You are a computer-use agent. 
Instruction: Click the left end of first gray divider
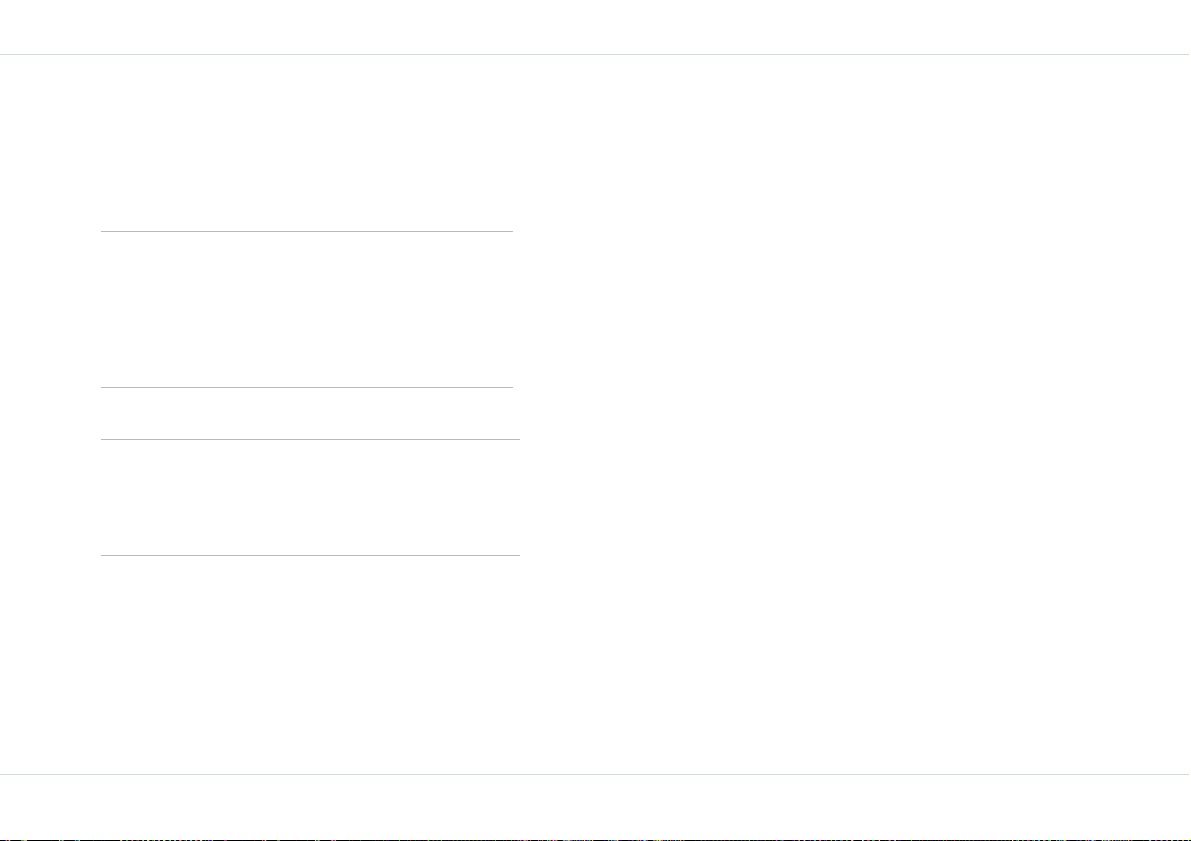coord(103,231)
